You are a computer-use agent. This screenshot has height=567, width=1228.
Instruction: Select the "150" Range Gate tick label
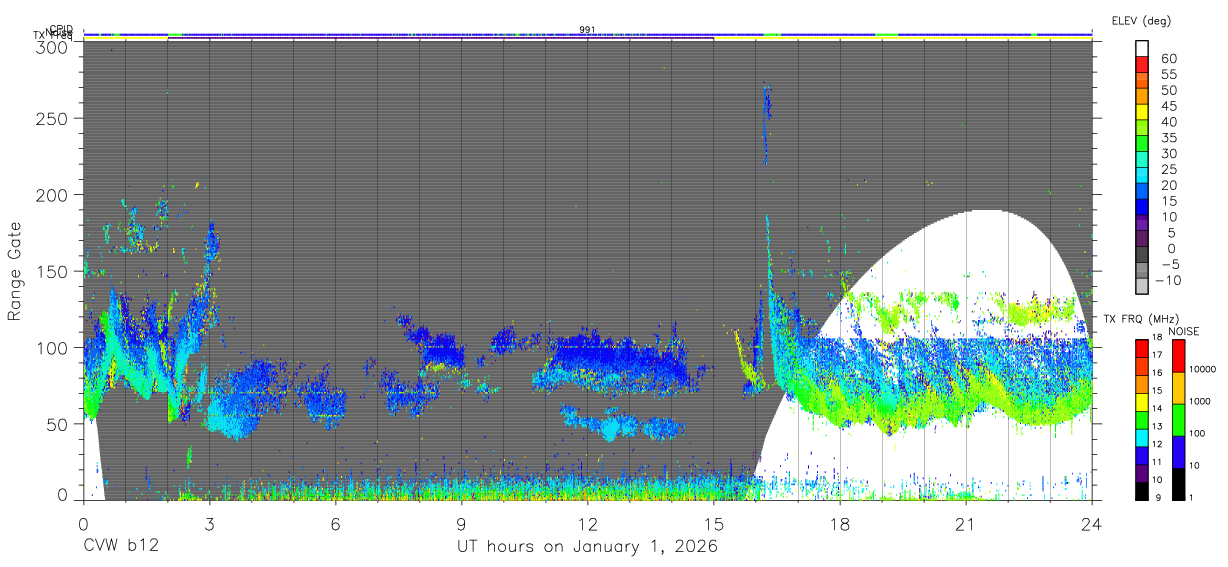(x=54, y=271)
